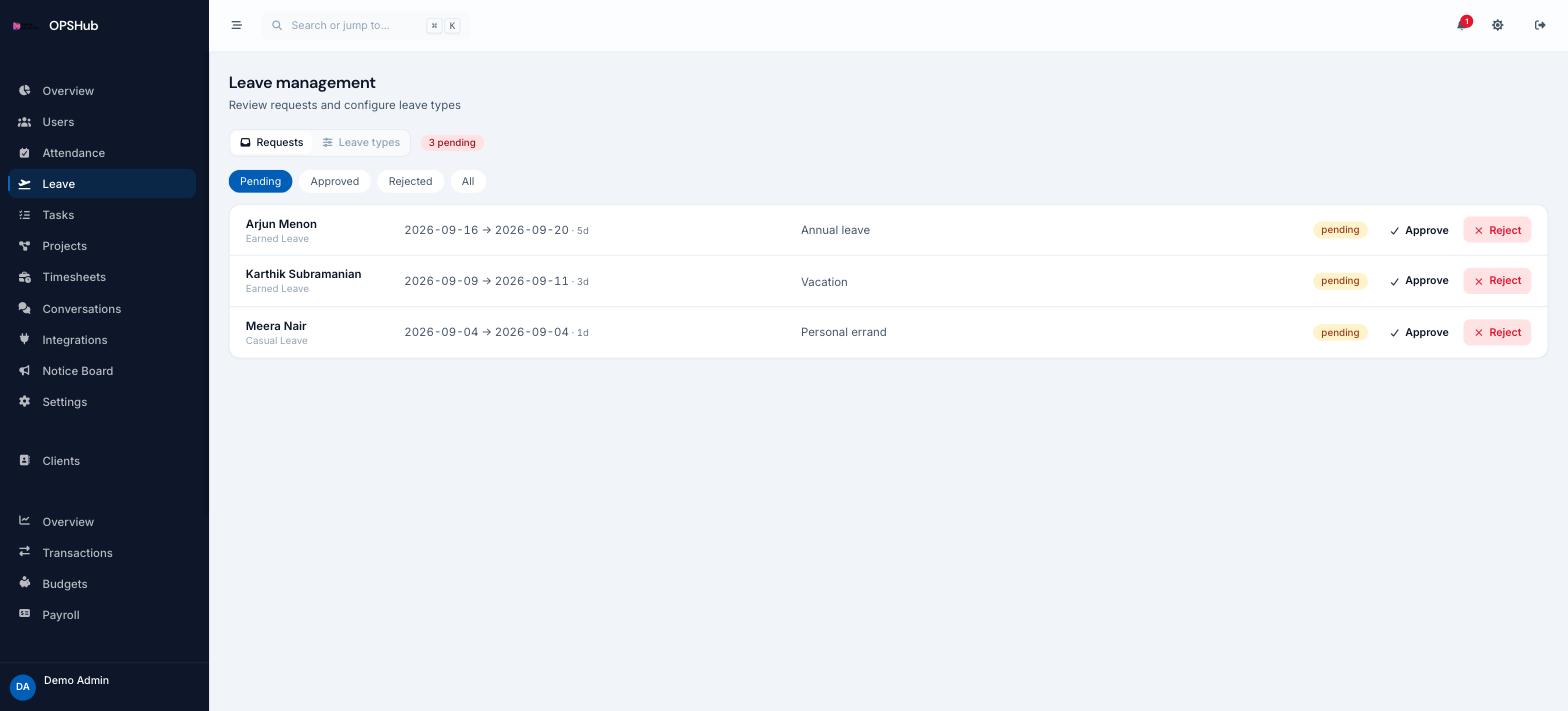Click the Users sidebar icon
The width and height of the screenshot is (1568, 711).
tap(24, 121)
